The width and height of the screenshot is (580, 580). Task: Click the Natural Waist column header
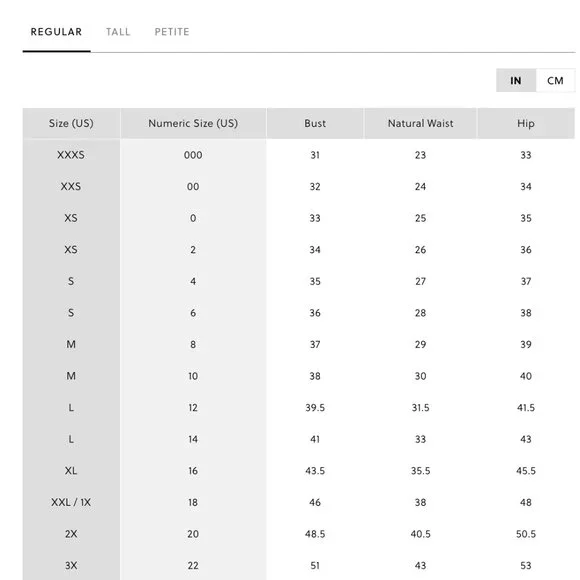[421, 123]
